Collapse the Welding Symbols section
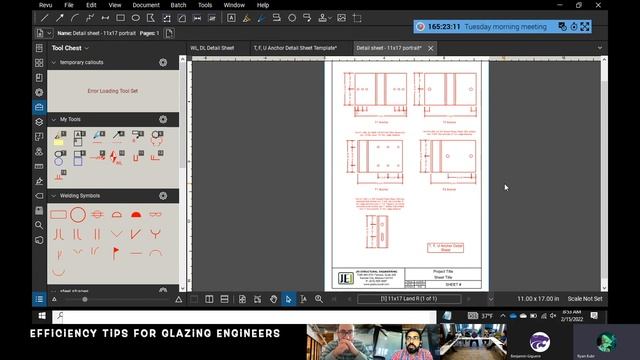This screenshot has width=640, height=360. pos(53,196)
